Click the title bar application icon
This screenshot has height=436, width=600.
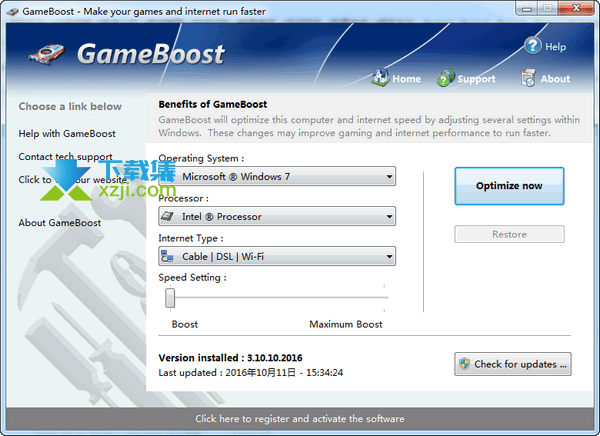[13, 11]
